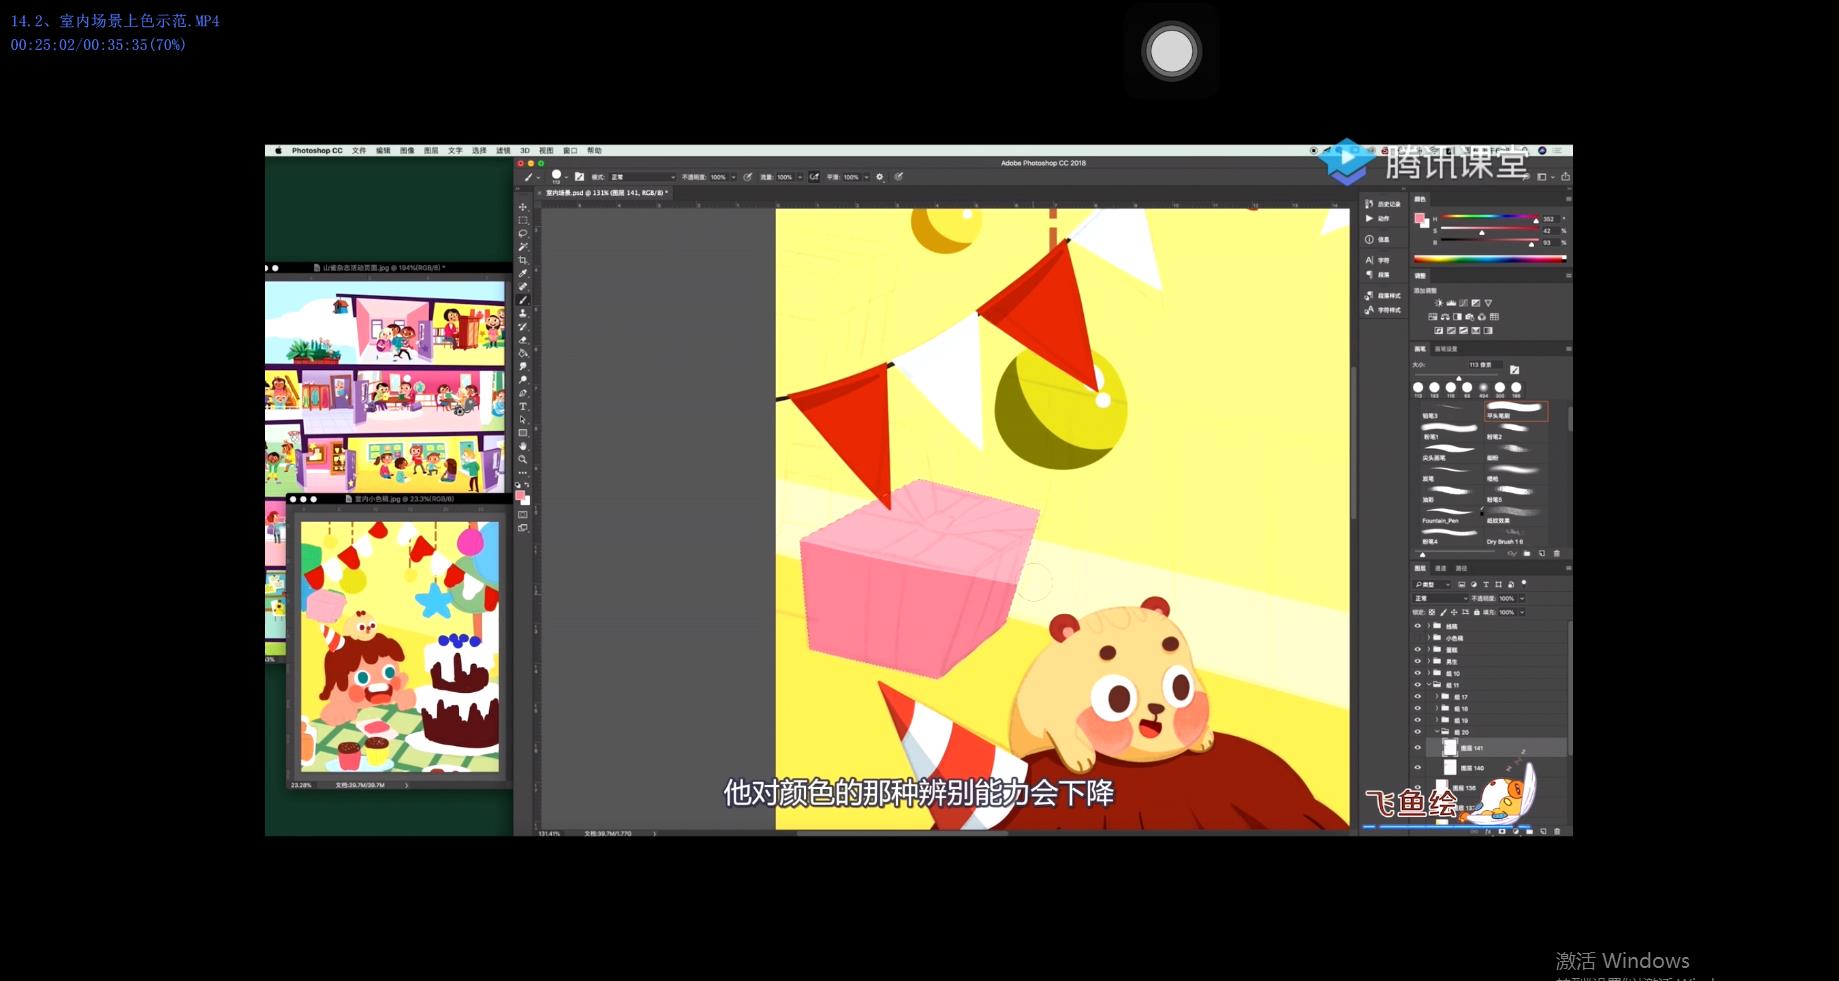Select the Eyedropper tool
This screenshot has width=1839, height=981.
tap(522, 273)
